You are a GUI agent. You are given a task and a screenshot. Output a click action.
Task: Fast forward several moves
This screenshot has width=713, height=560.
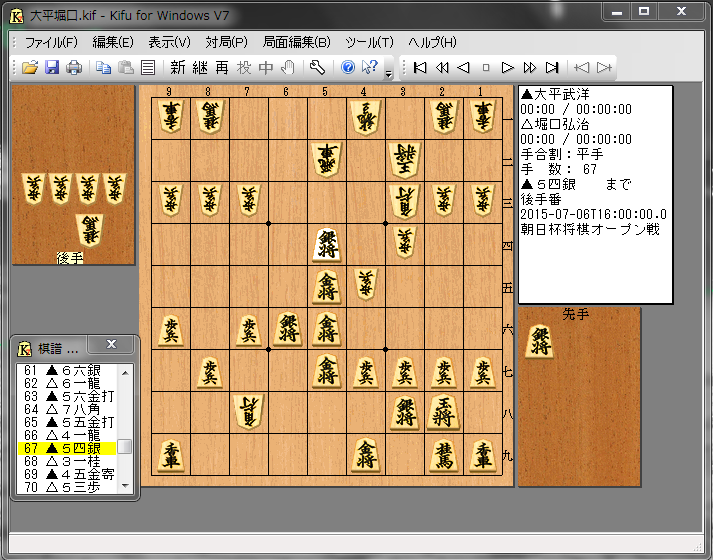point(530,68)
